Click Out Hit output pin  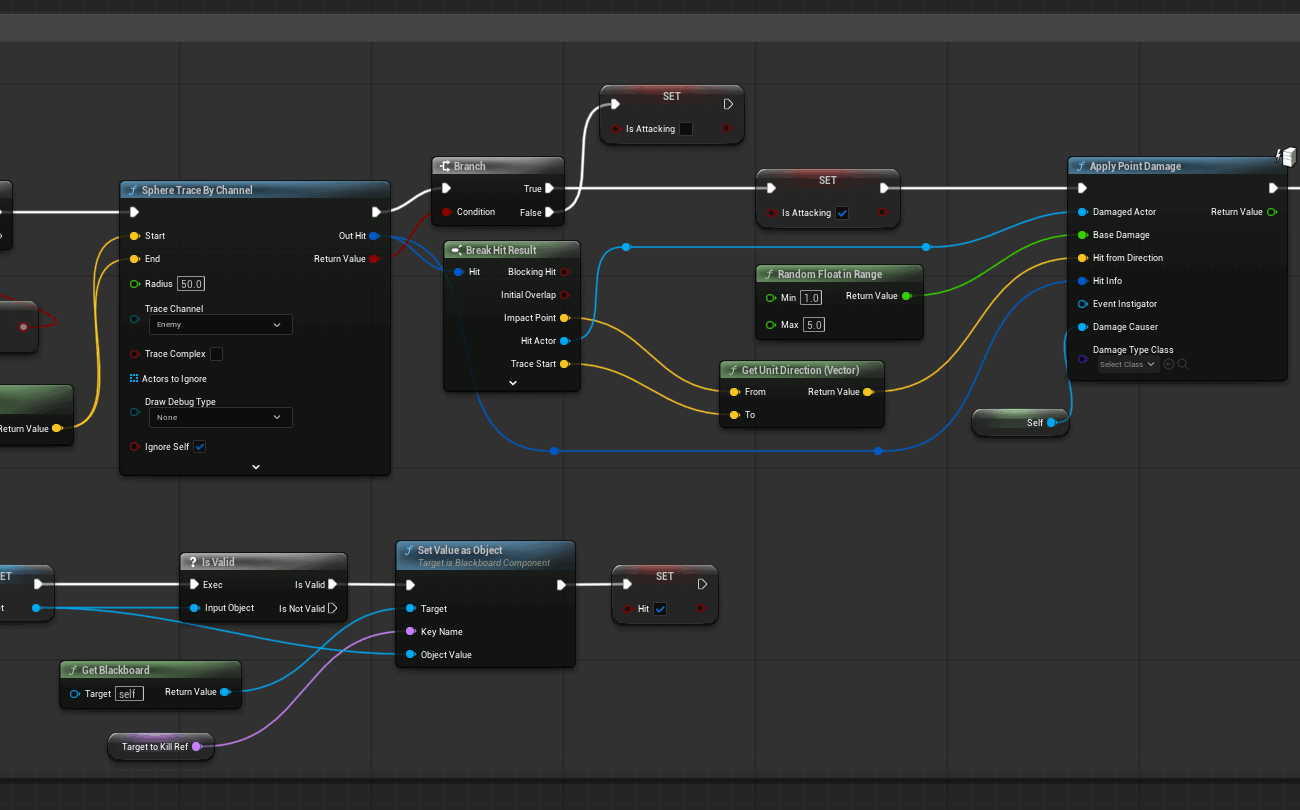[x=374, y=236]
